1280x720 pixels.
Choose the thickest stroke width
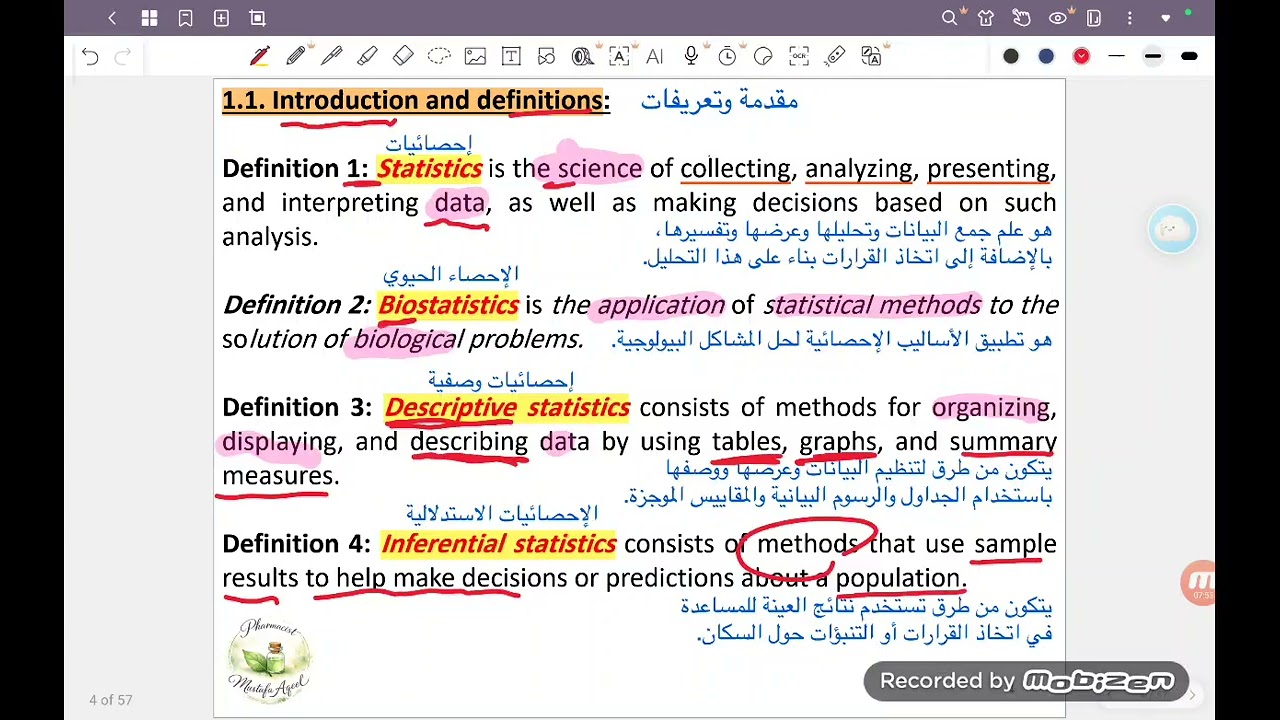pyautogui.click(x=1189, y=56)
